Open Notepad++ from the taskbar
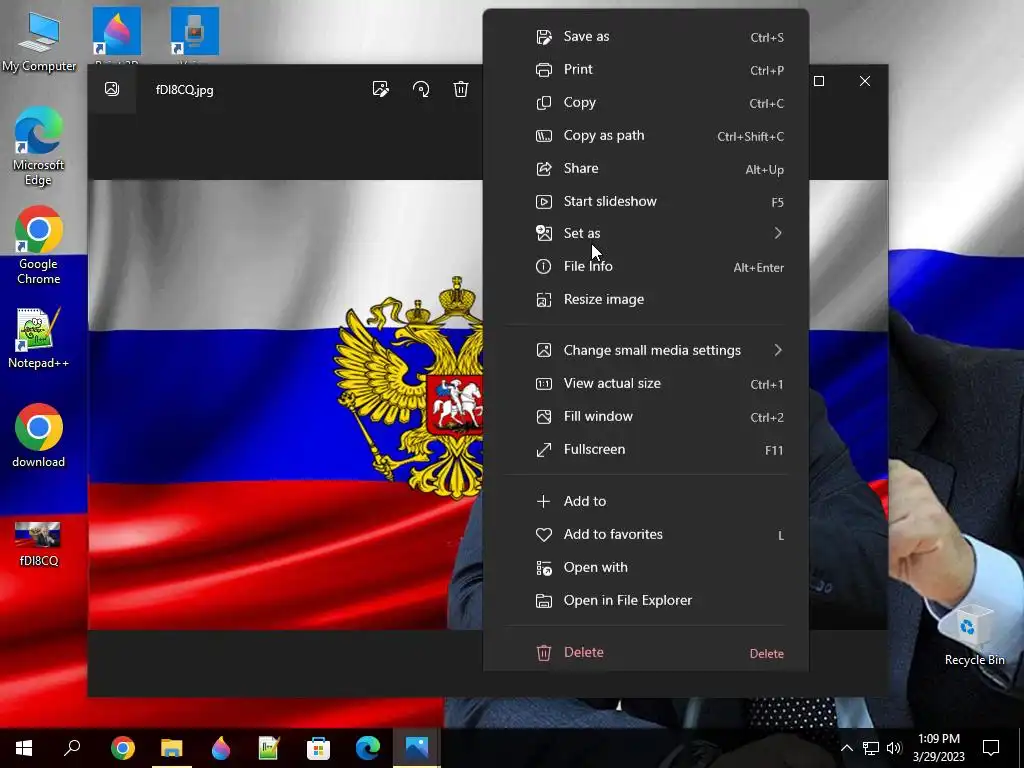This screenshot has width=1024, height=768. point(269,747)
